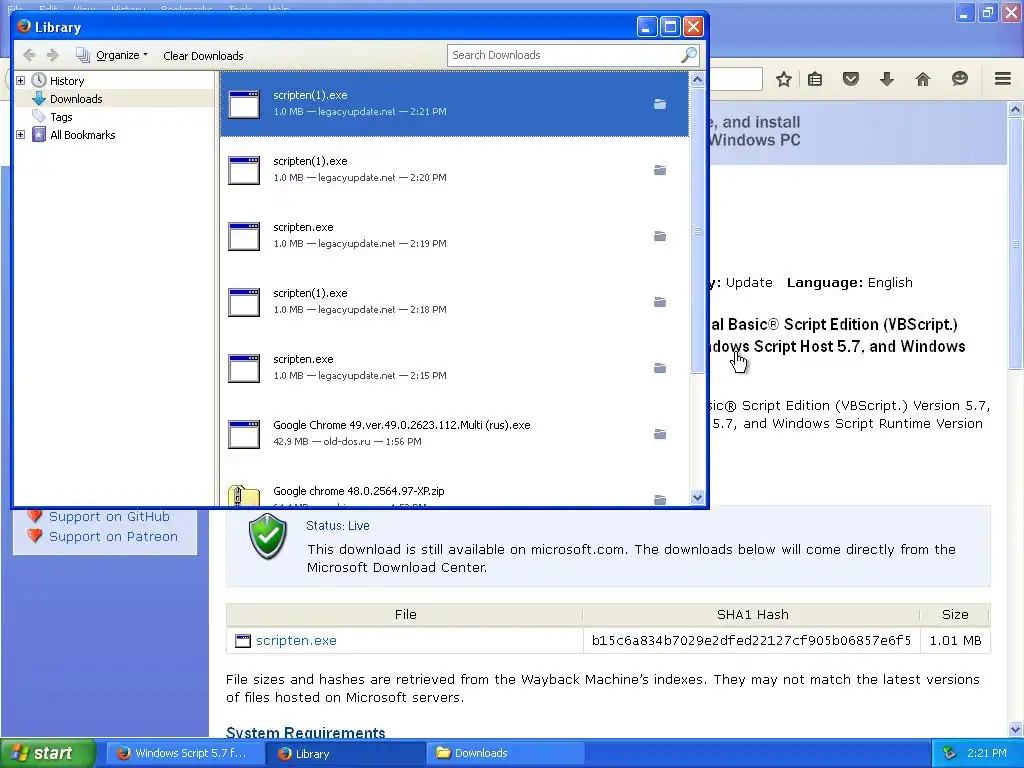Expand the All Bookmarks tree node
1024x768 pixels.
[x=21, y=135]
